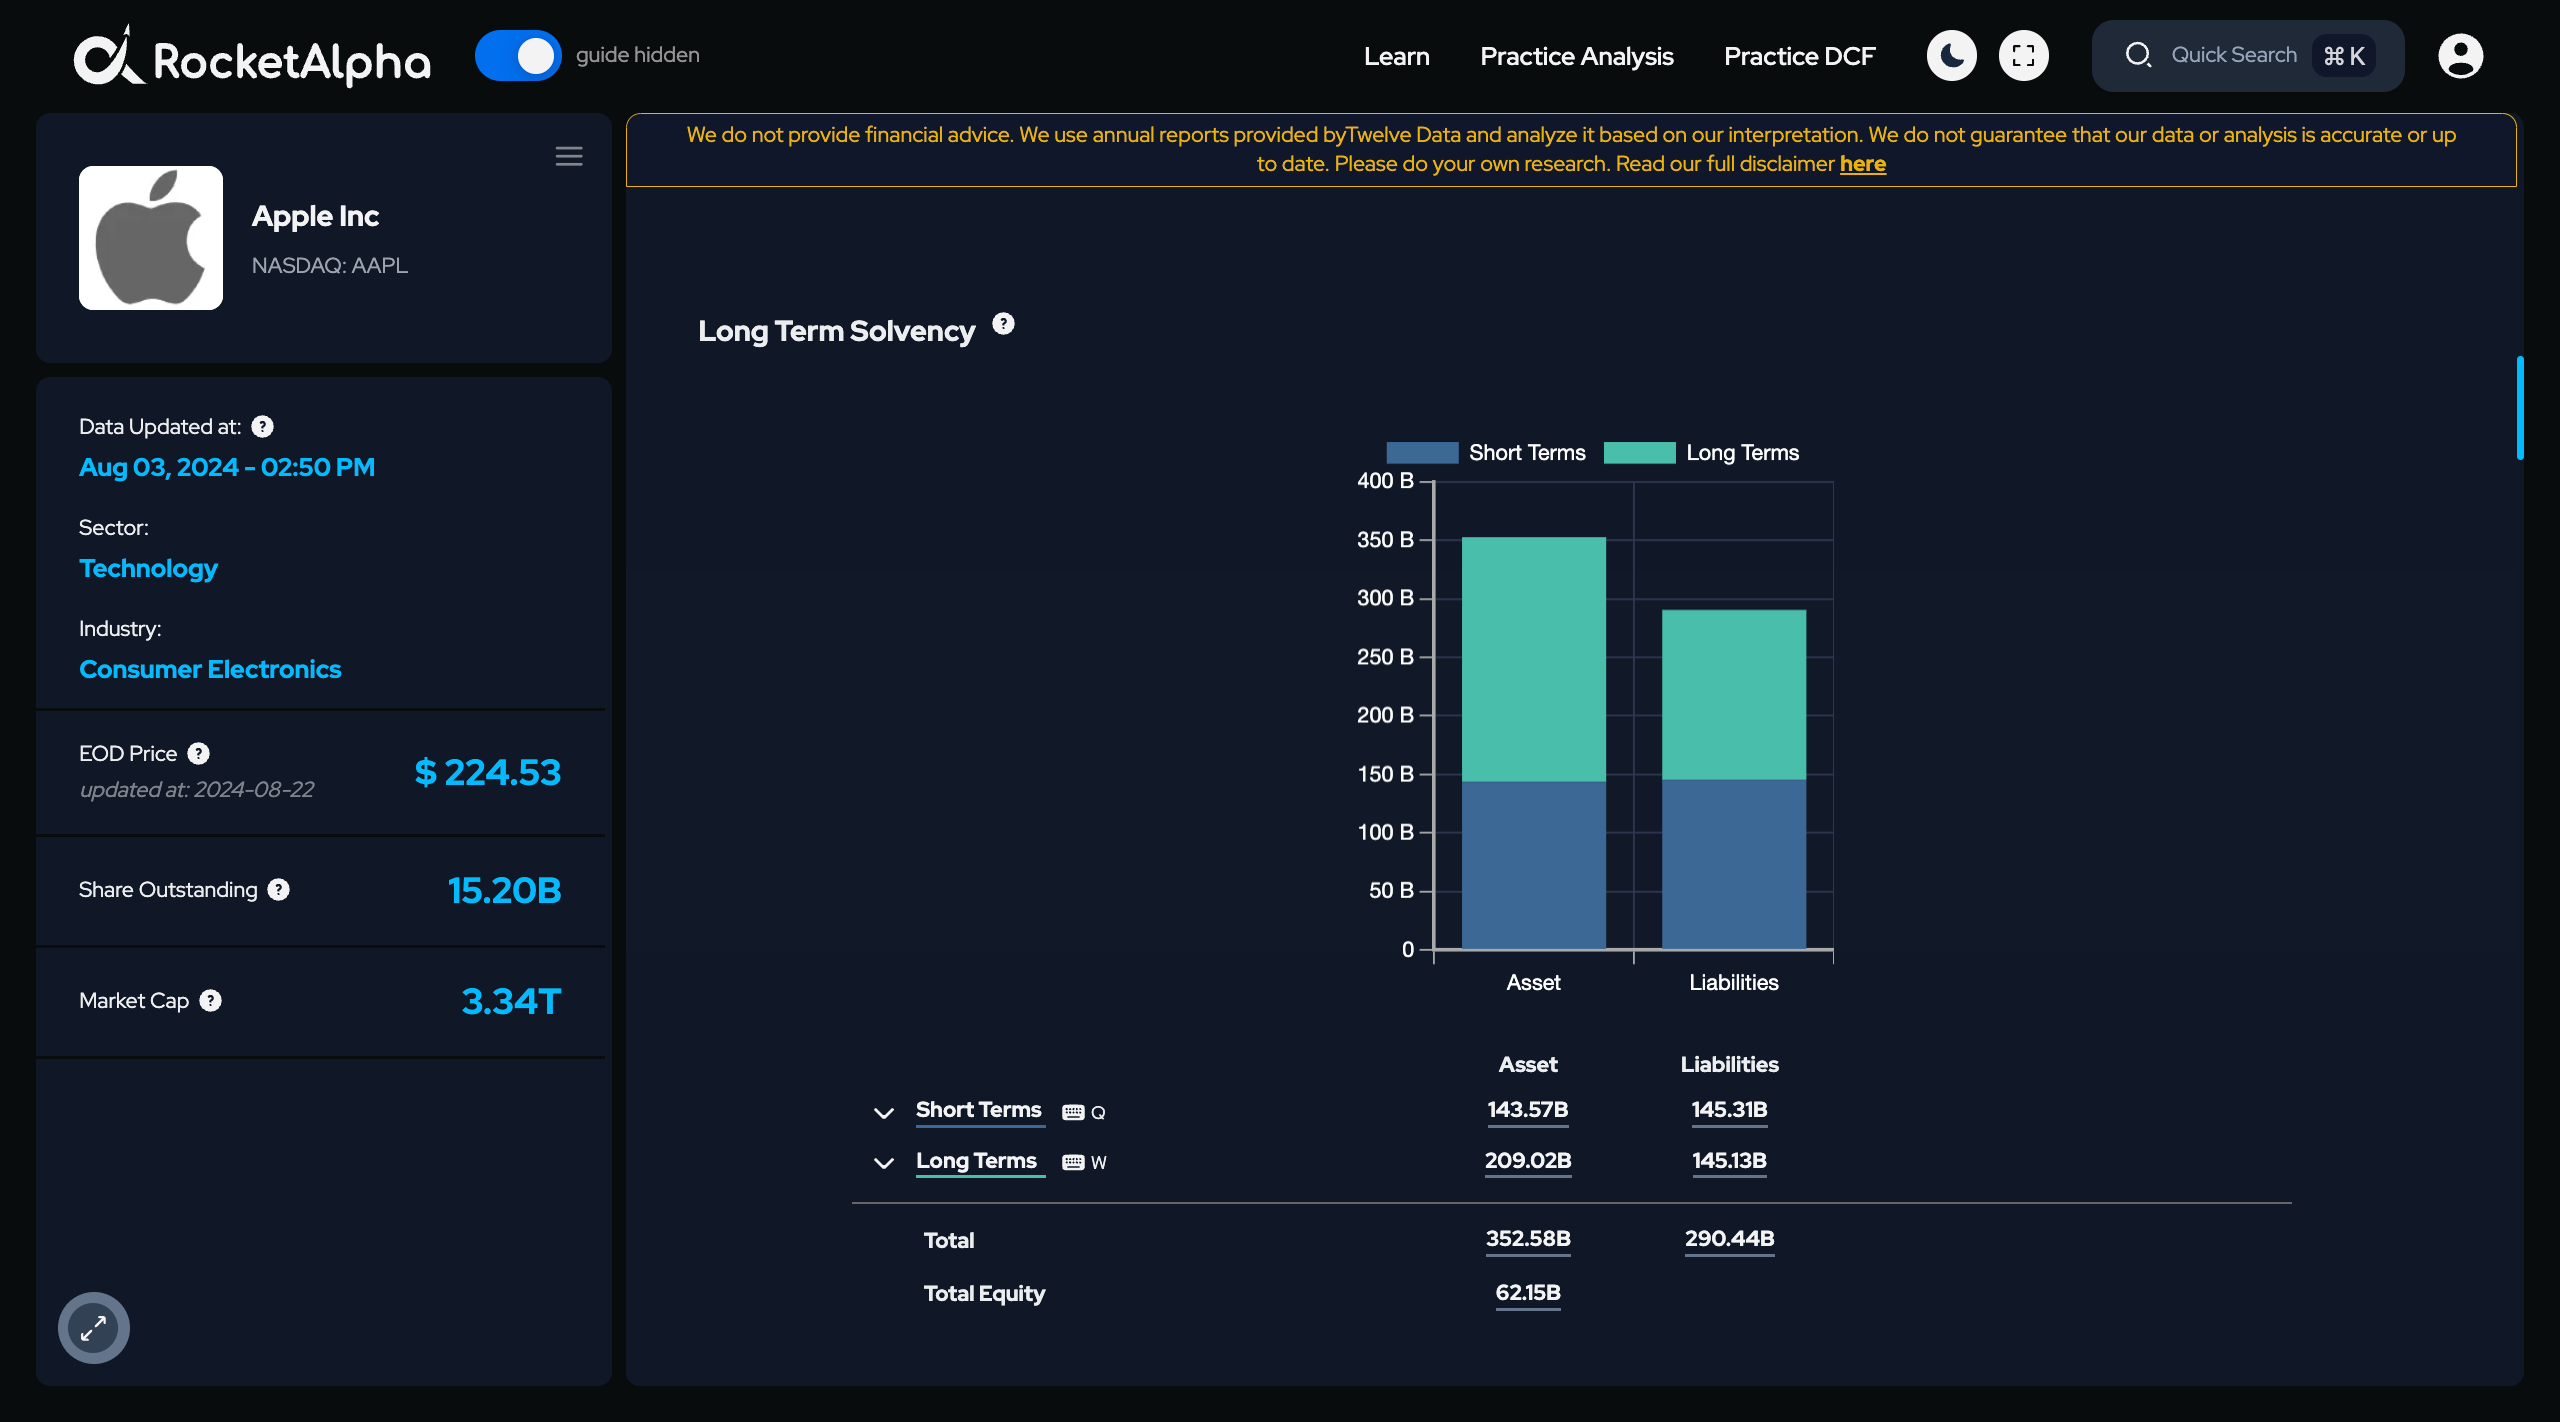Click the search magnifier icon
The width and height of the screenshot is (2560, 1422).
coord(2138,55)
